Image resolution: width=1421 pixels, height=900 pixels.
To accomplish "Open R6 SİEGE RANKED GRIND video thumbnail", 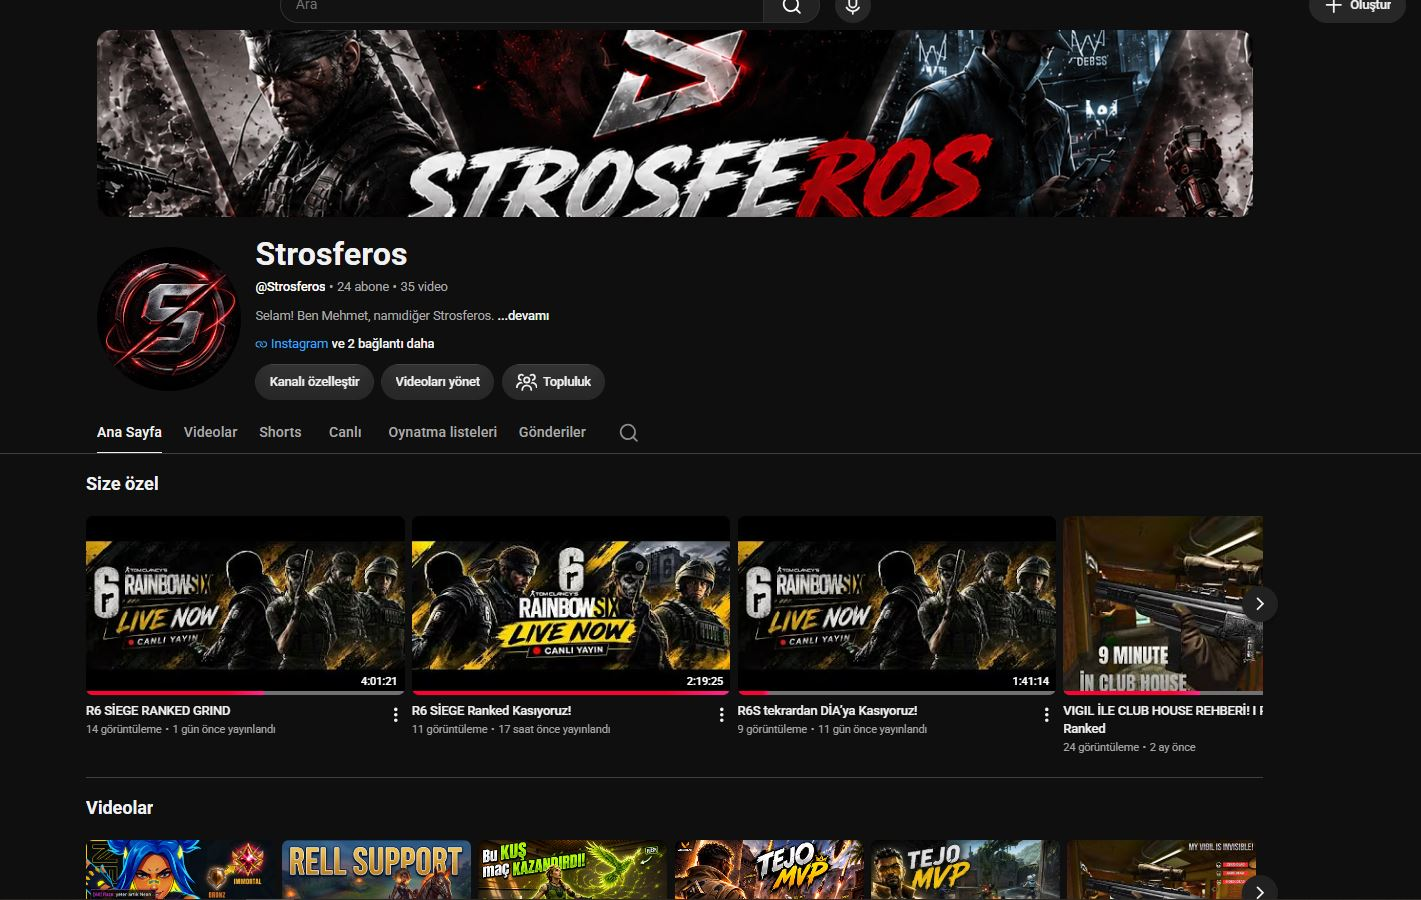I will click(x=245, y=605).
